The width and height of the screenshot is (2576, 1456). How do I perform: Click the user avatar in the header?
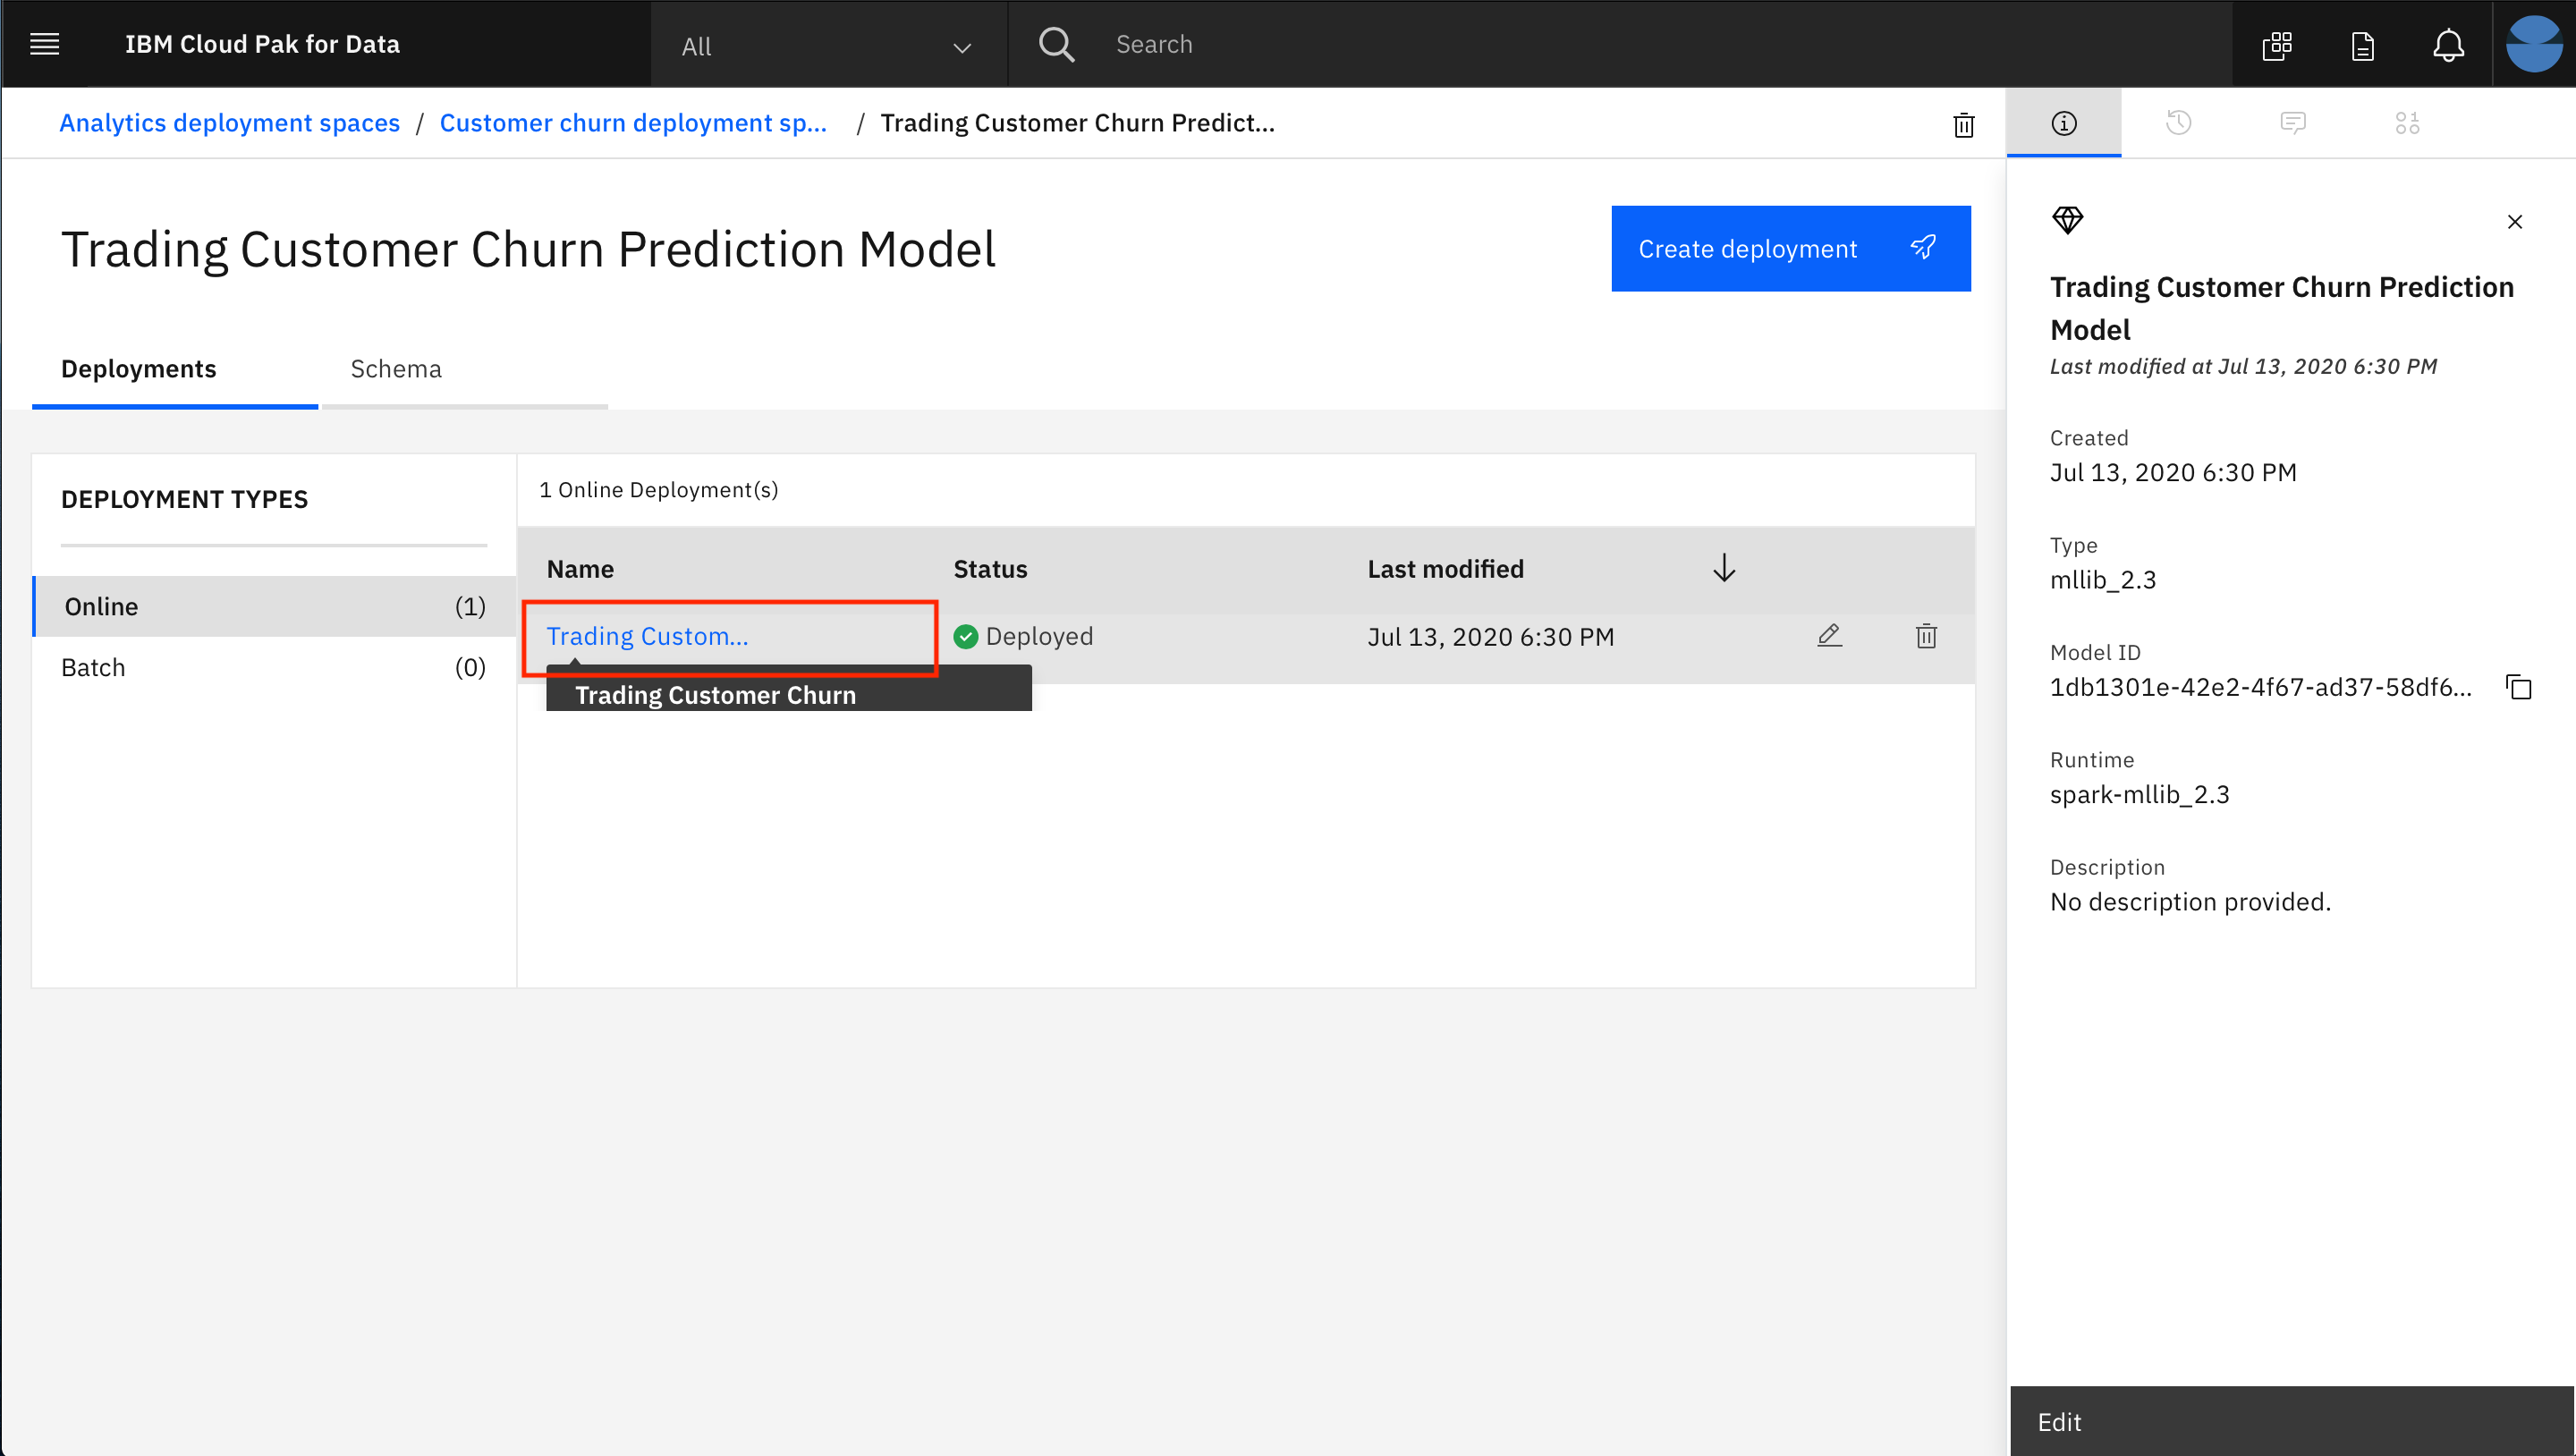point(2533,45)
